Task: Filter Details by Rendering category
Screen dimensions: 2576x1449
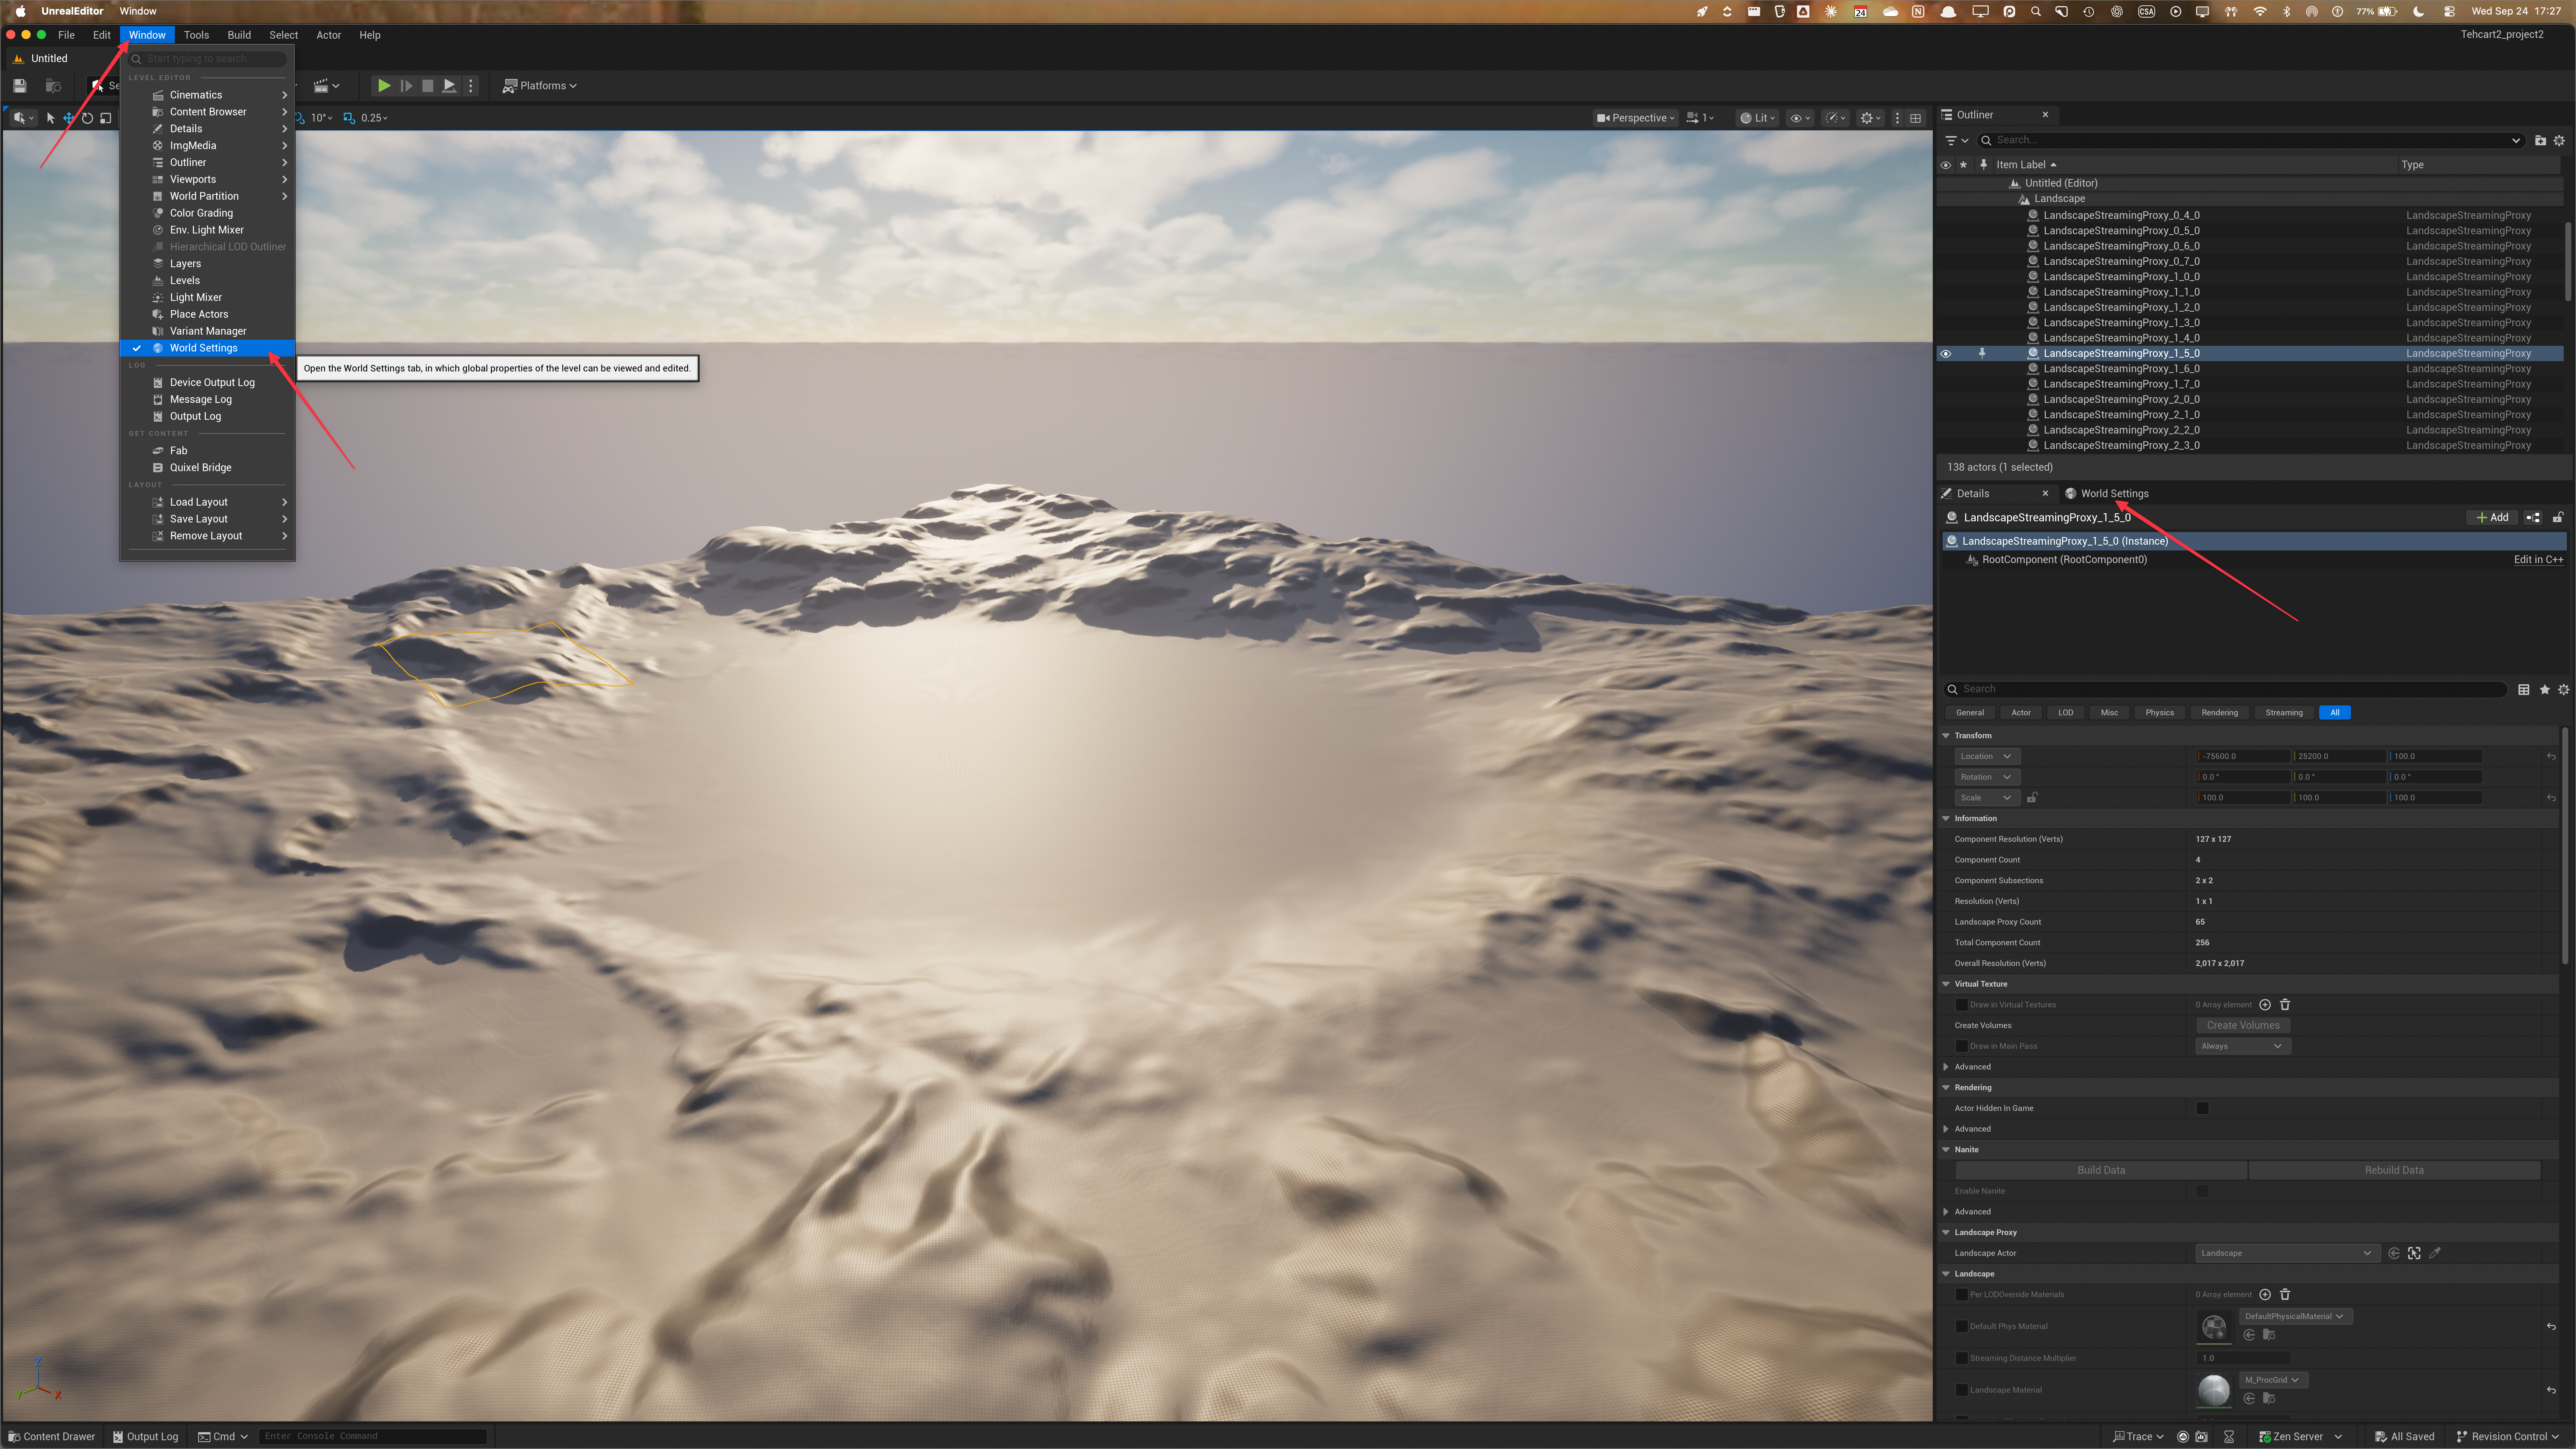Action: point(2219,713)
